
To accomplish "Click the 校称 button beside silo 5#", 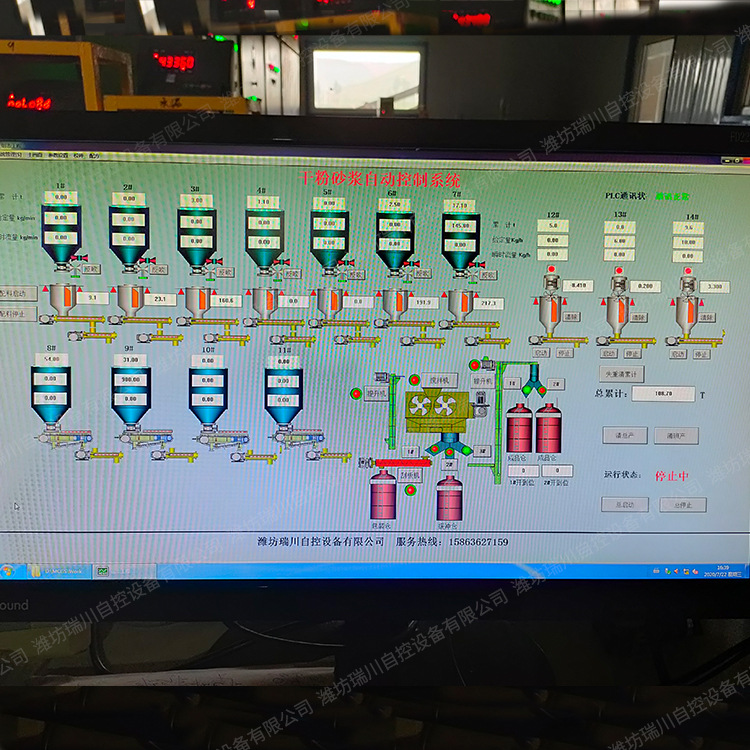I will point(356,275).
